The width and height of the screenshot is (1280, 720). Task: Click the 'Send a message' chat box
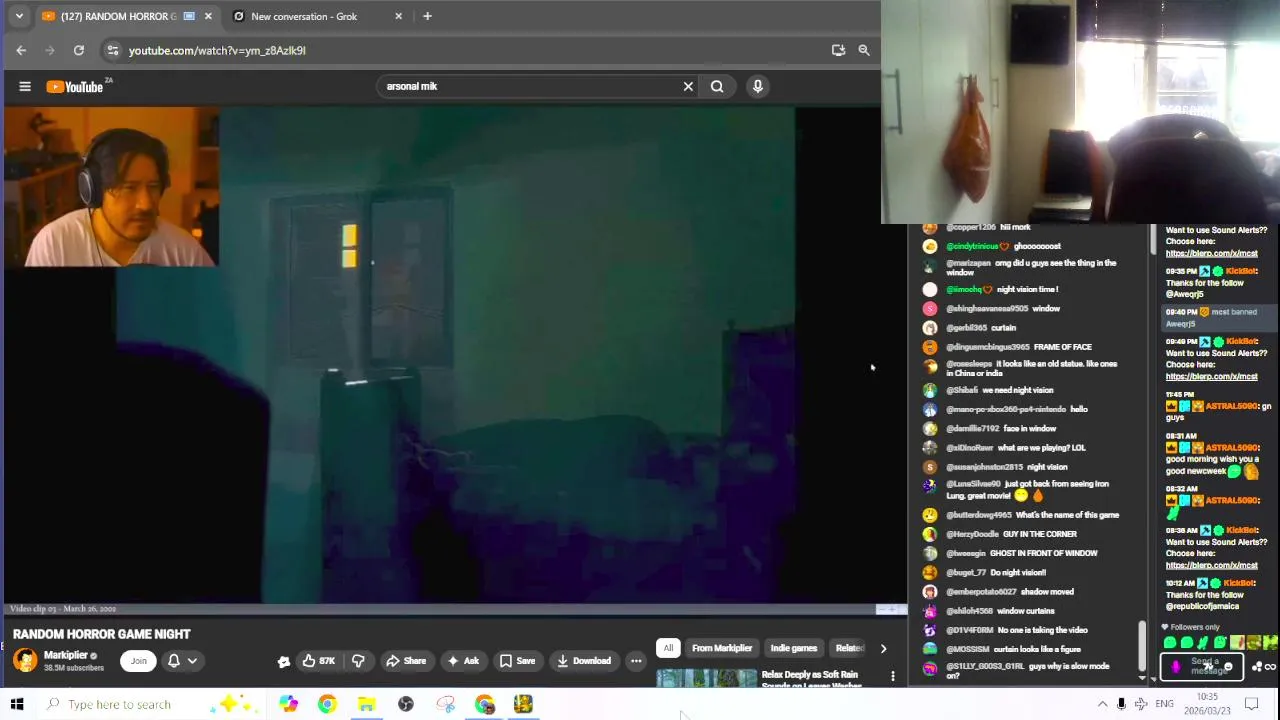1202,665
